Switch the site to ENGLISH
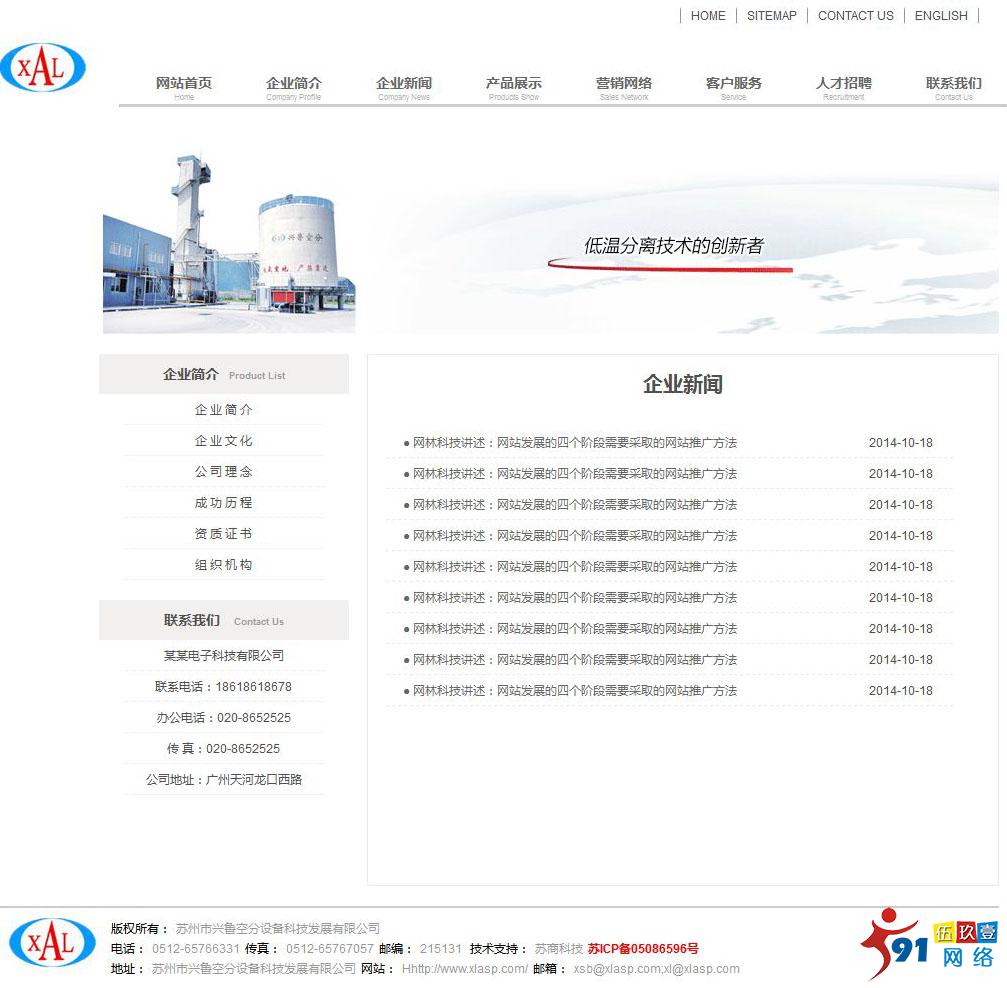Image resolution: width=1007 pixels, height=988 pixels. tap(939, 16)
